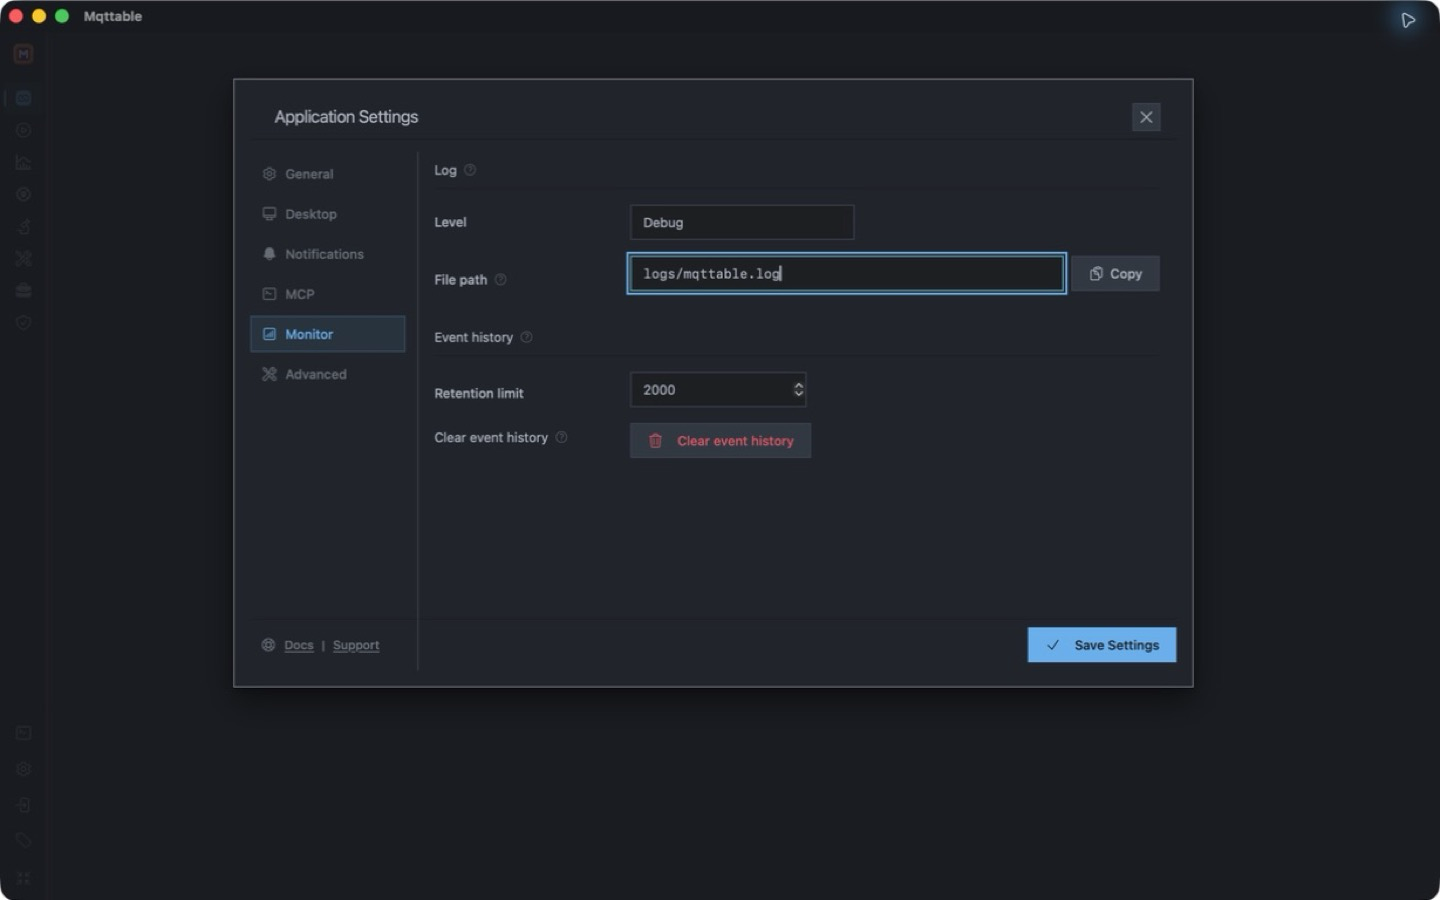This screenshot has height=900, width=1440.
Task: Open the gear settings icon at sidebar bottom
Action: (x=23, y=769)
